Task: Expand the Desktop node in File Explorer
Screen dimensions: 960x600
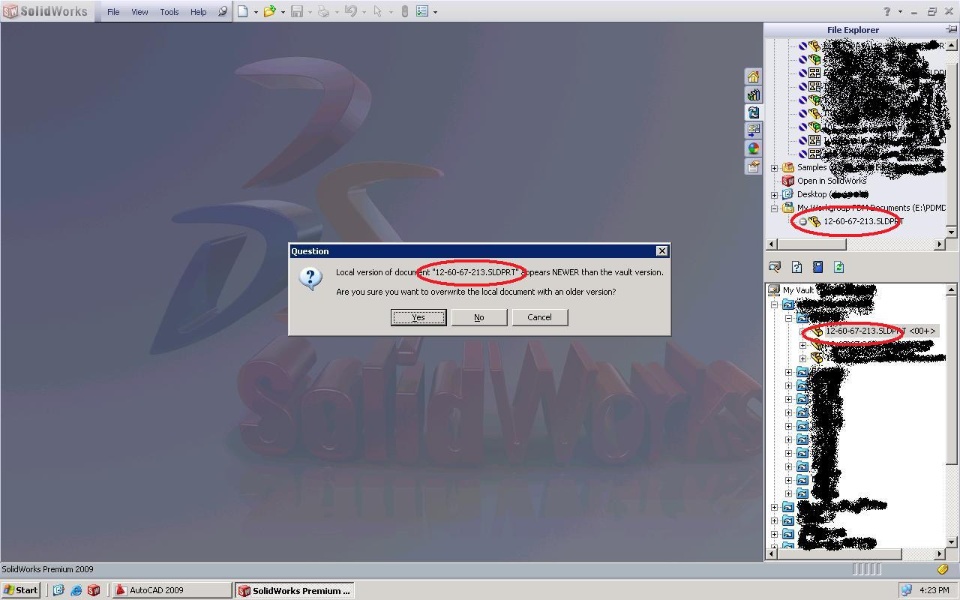Action: (x=774, y=195)
